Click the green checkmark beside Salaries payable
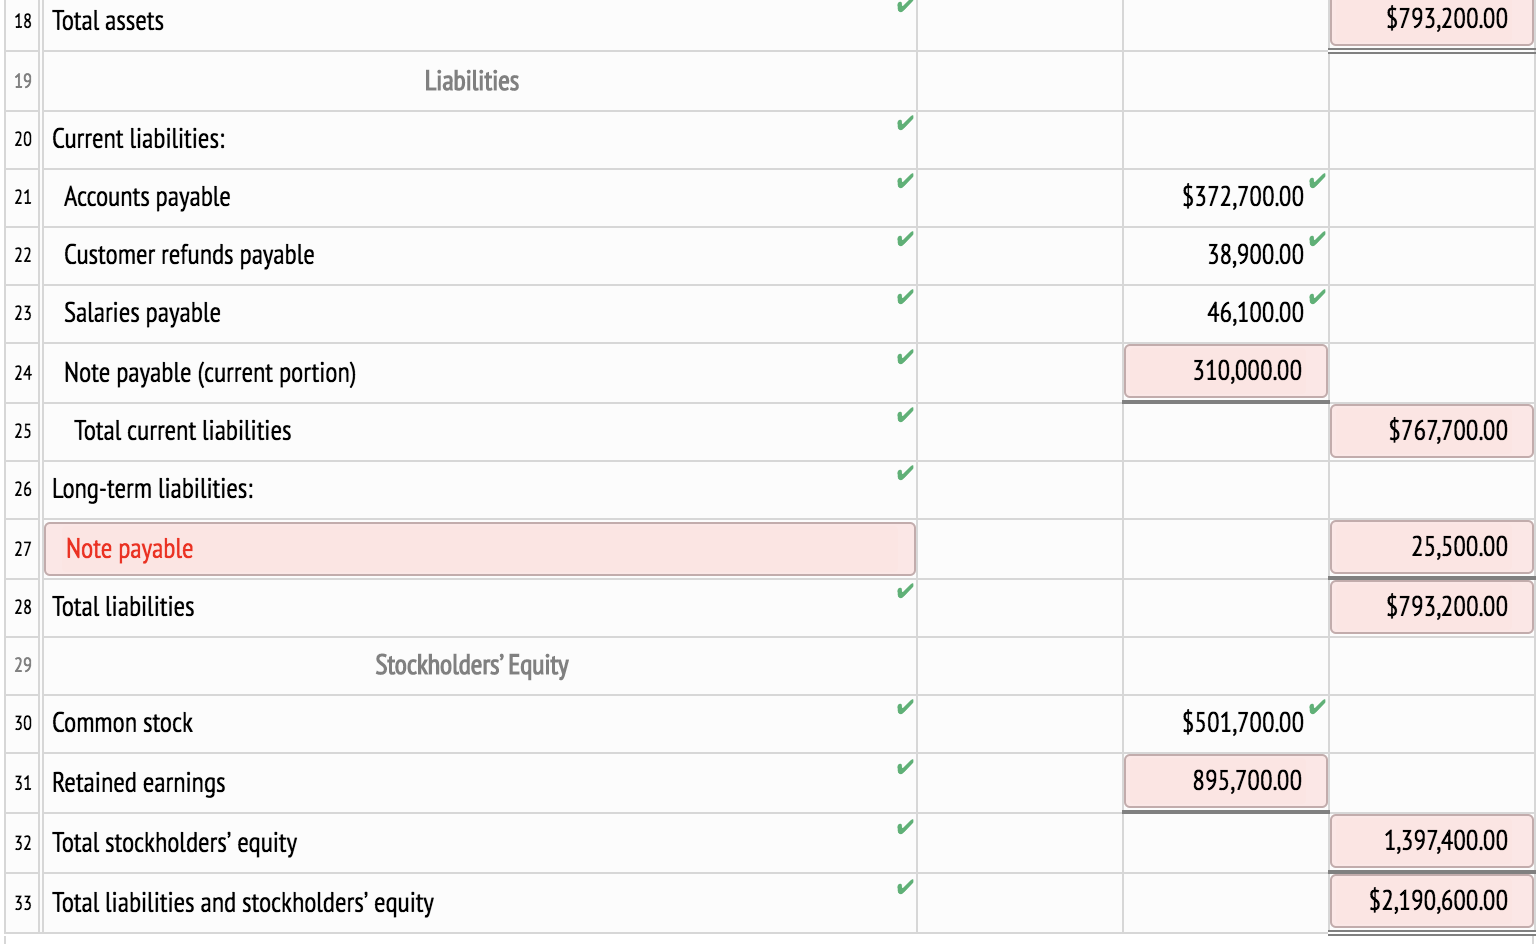Viewport: 1538px width, 944px height. tap(905, 297)
